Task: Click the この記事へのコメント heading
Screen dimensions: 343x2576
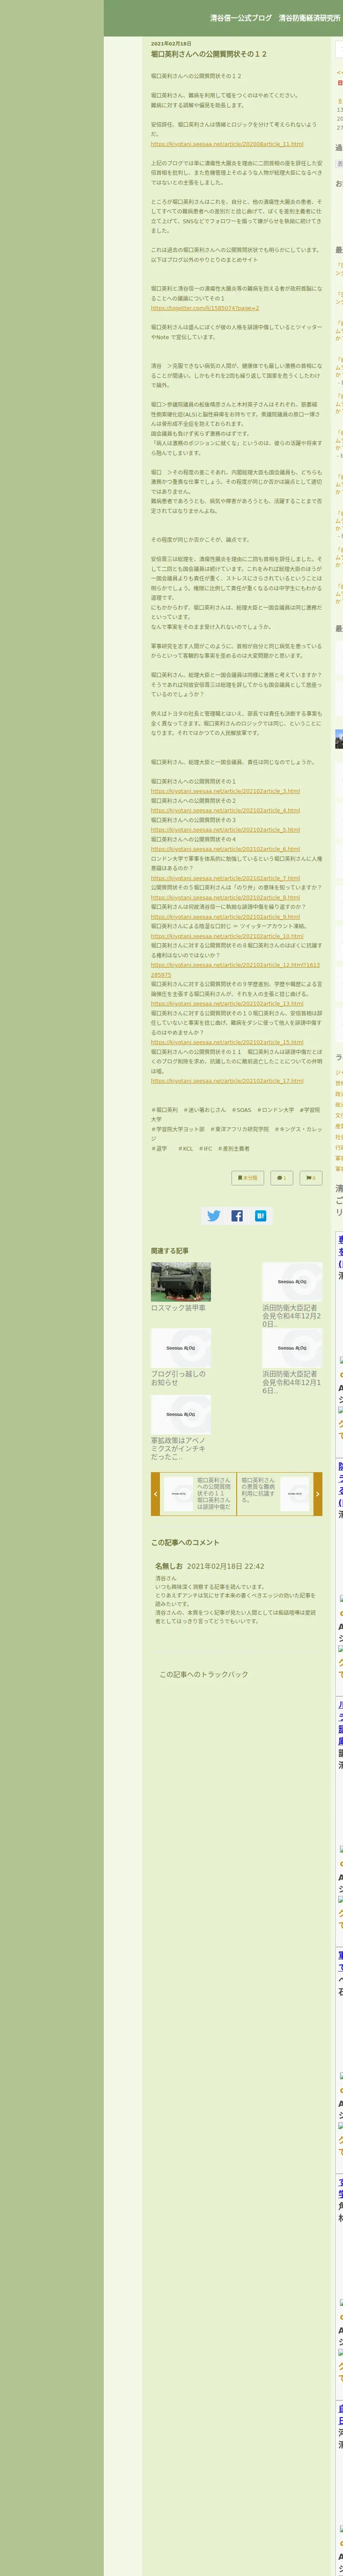Action: click(185, 1542)
